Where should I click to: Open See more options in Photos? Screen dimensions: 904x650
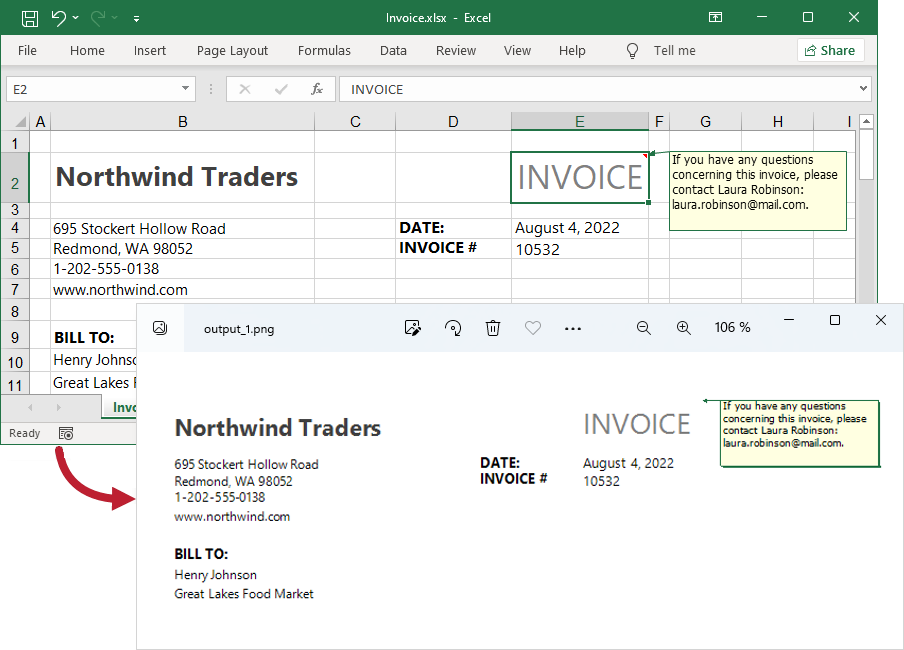pos(573,328)
